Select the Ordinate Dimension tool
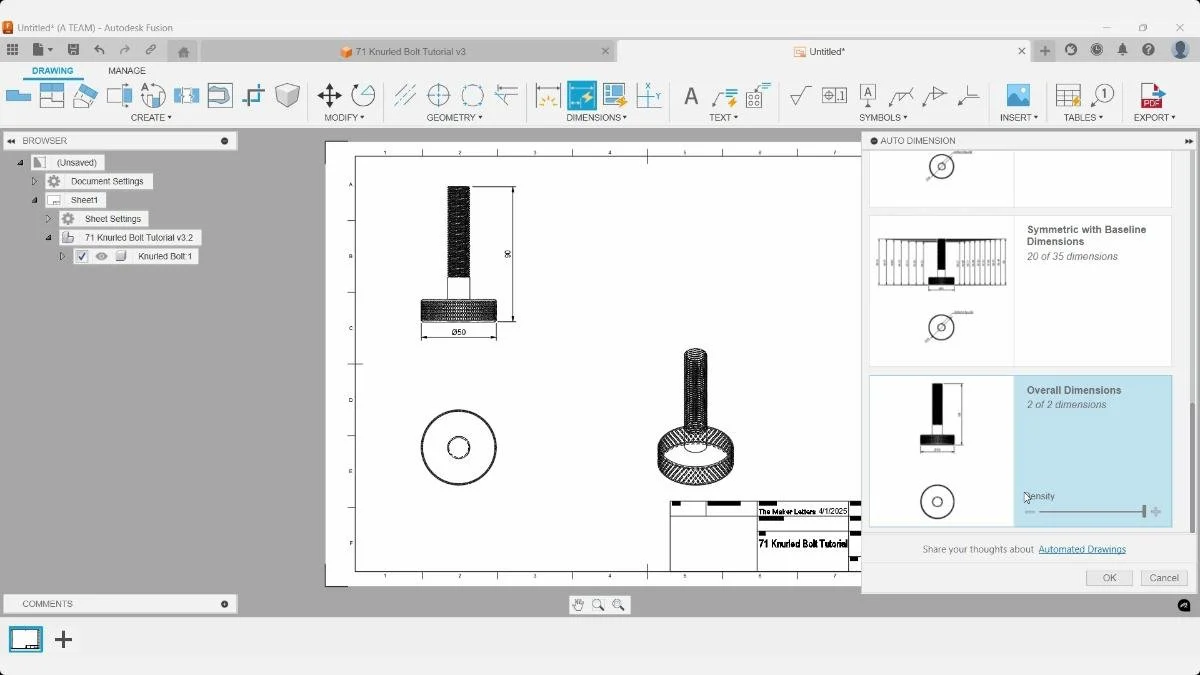Viewport: 1200px width, 675px height. 649,96
